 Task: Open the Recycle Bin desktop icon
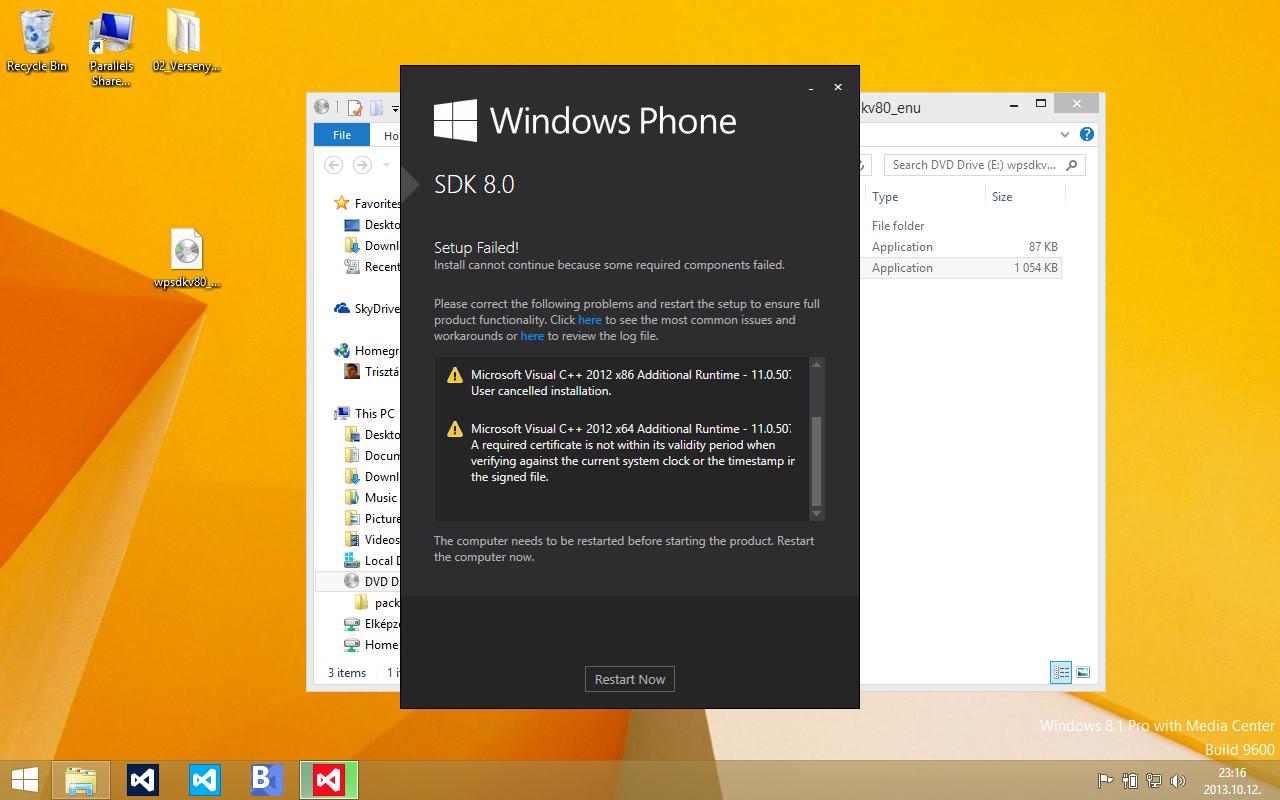point(37,42)
